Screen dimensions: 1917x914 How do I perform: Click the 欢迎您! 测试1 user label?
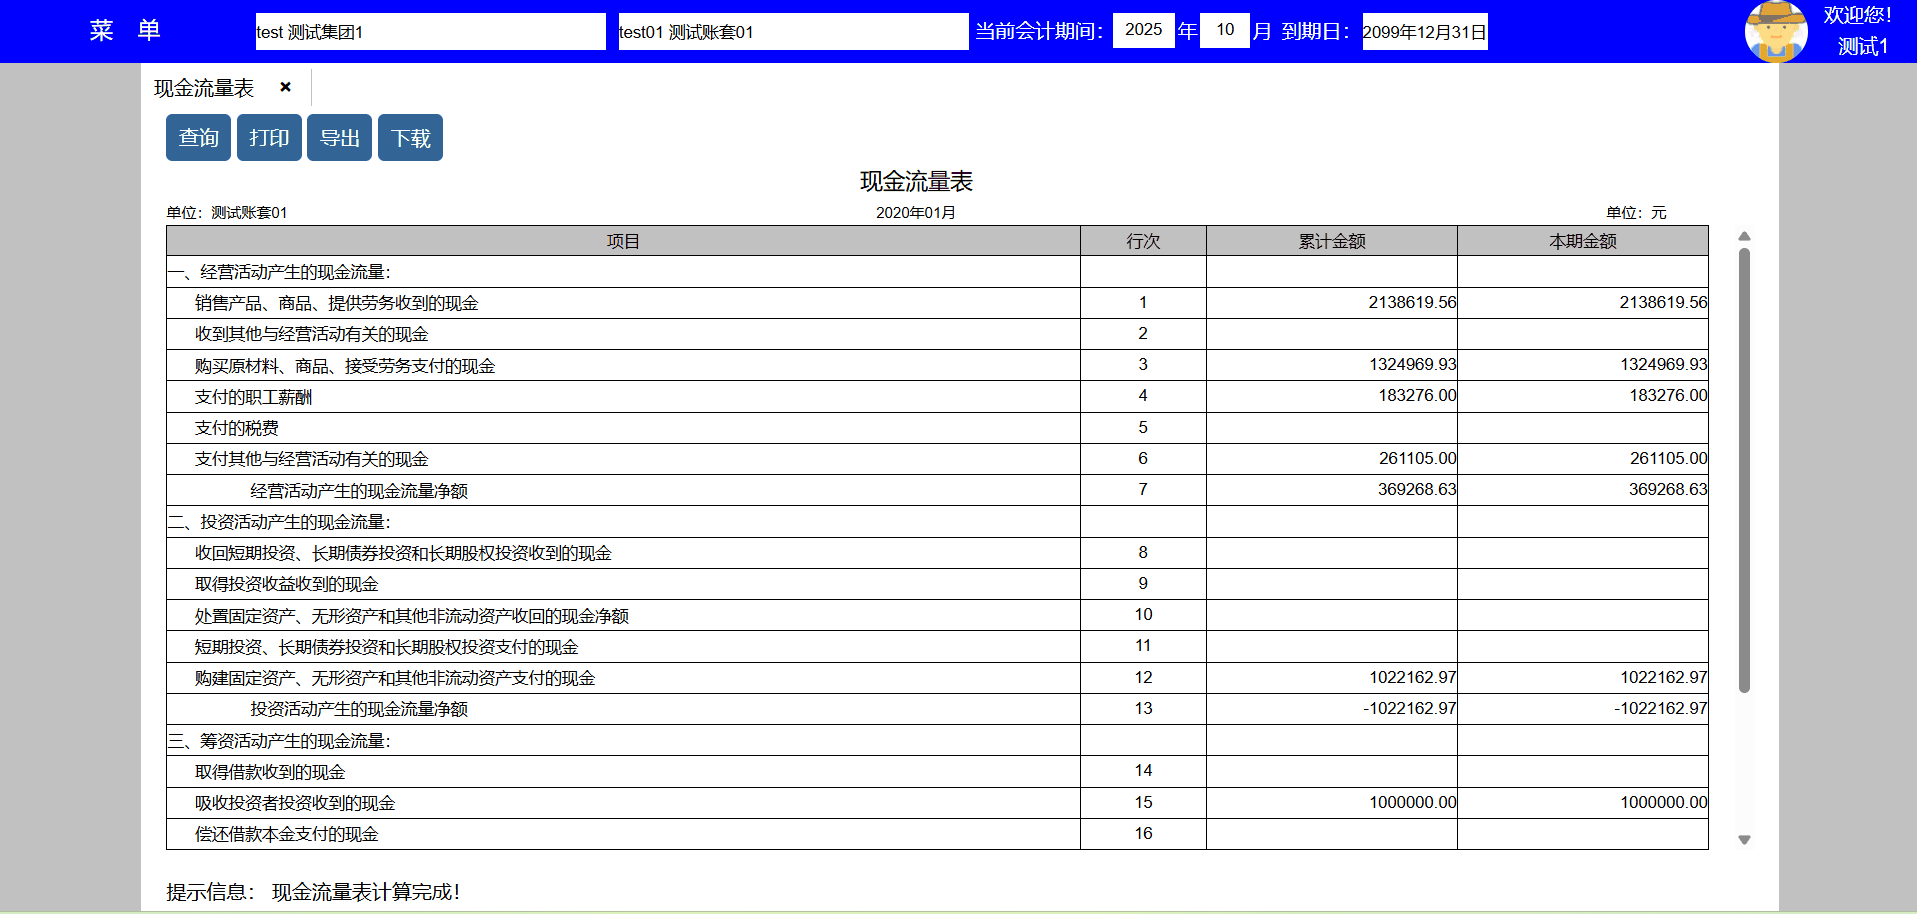(1857, 31)
